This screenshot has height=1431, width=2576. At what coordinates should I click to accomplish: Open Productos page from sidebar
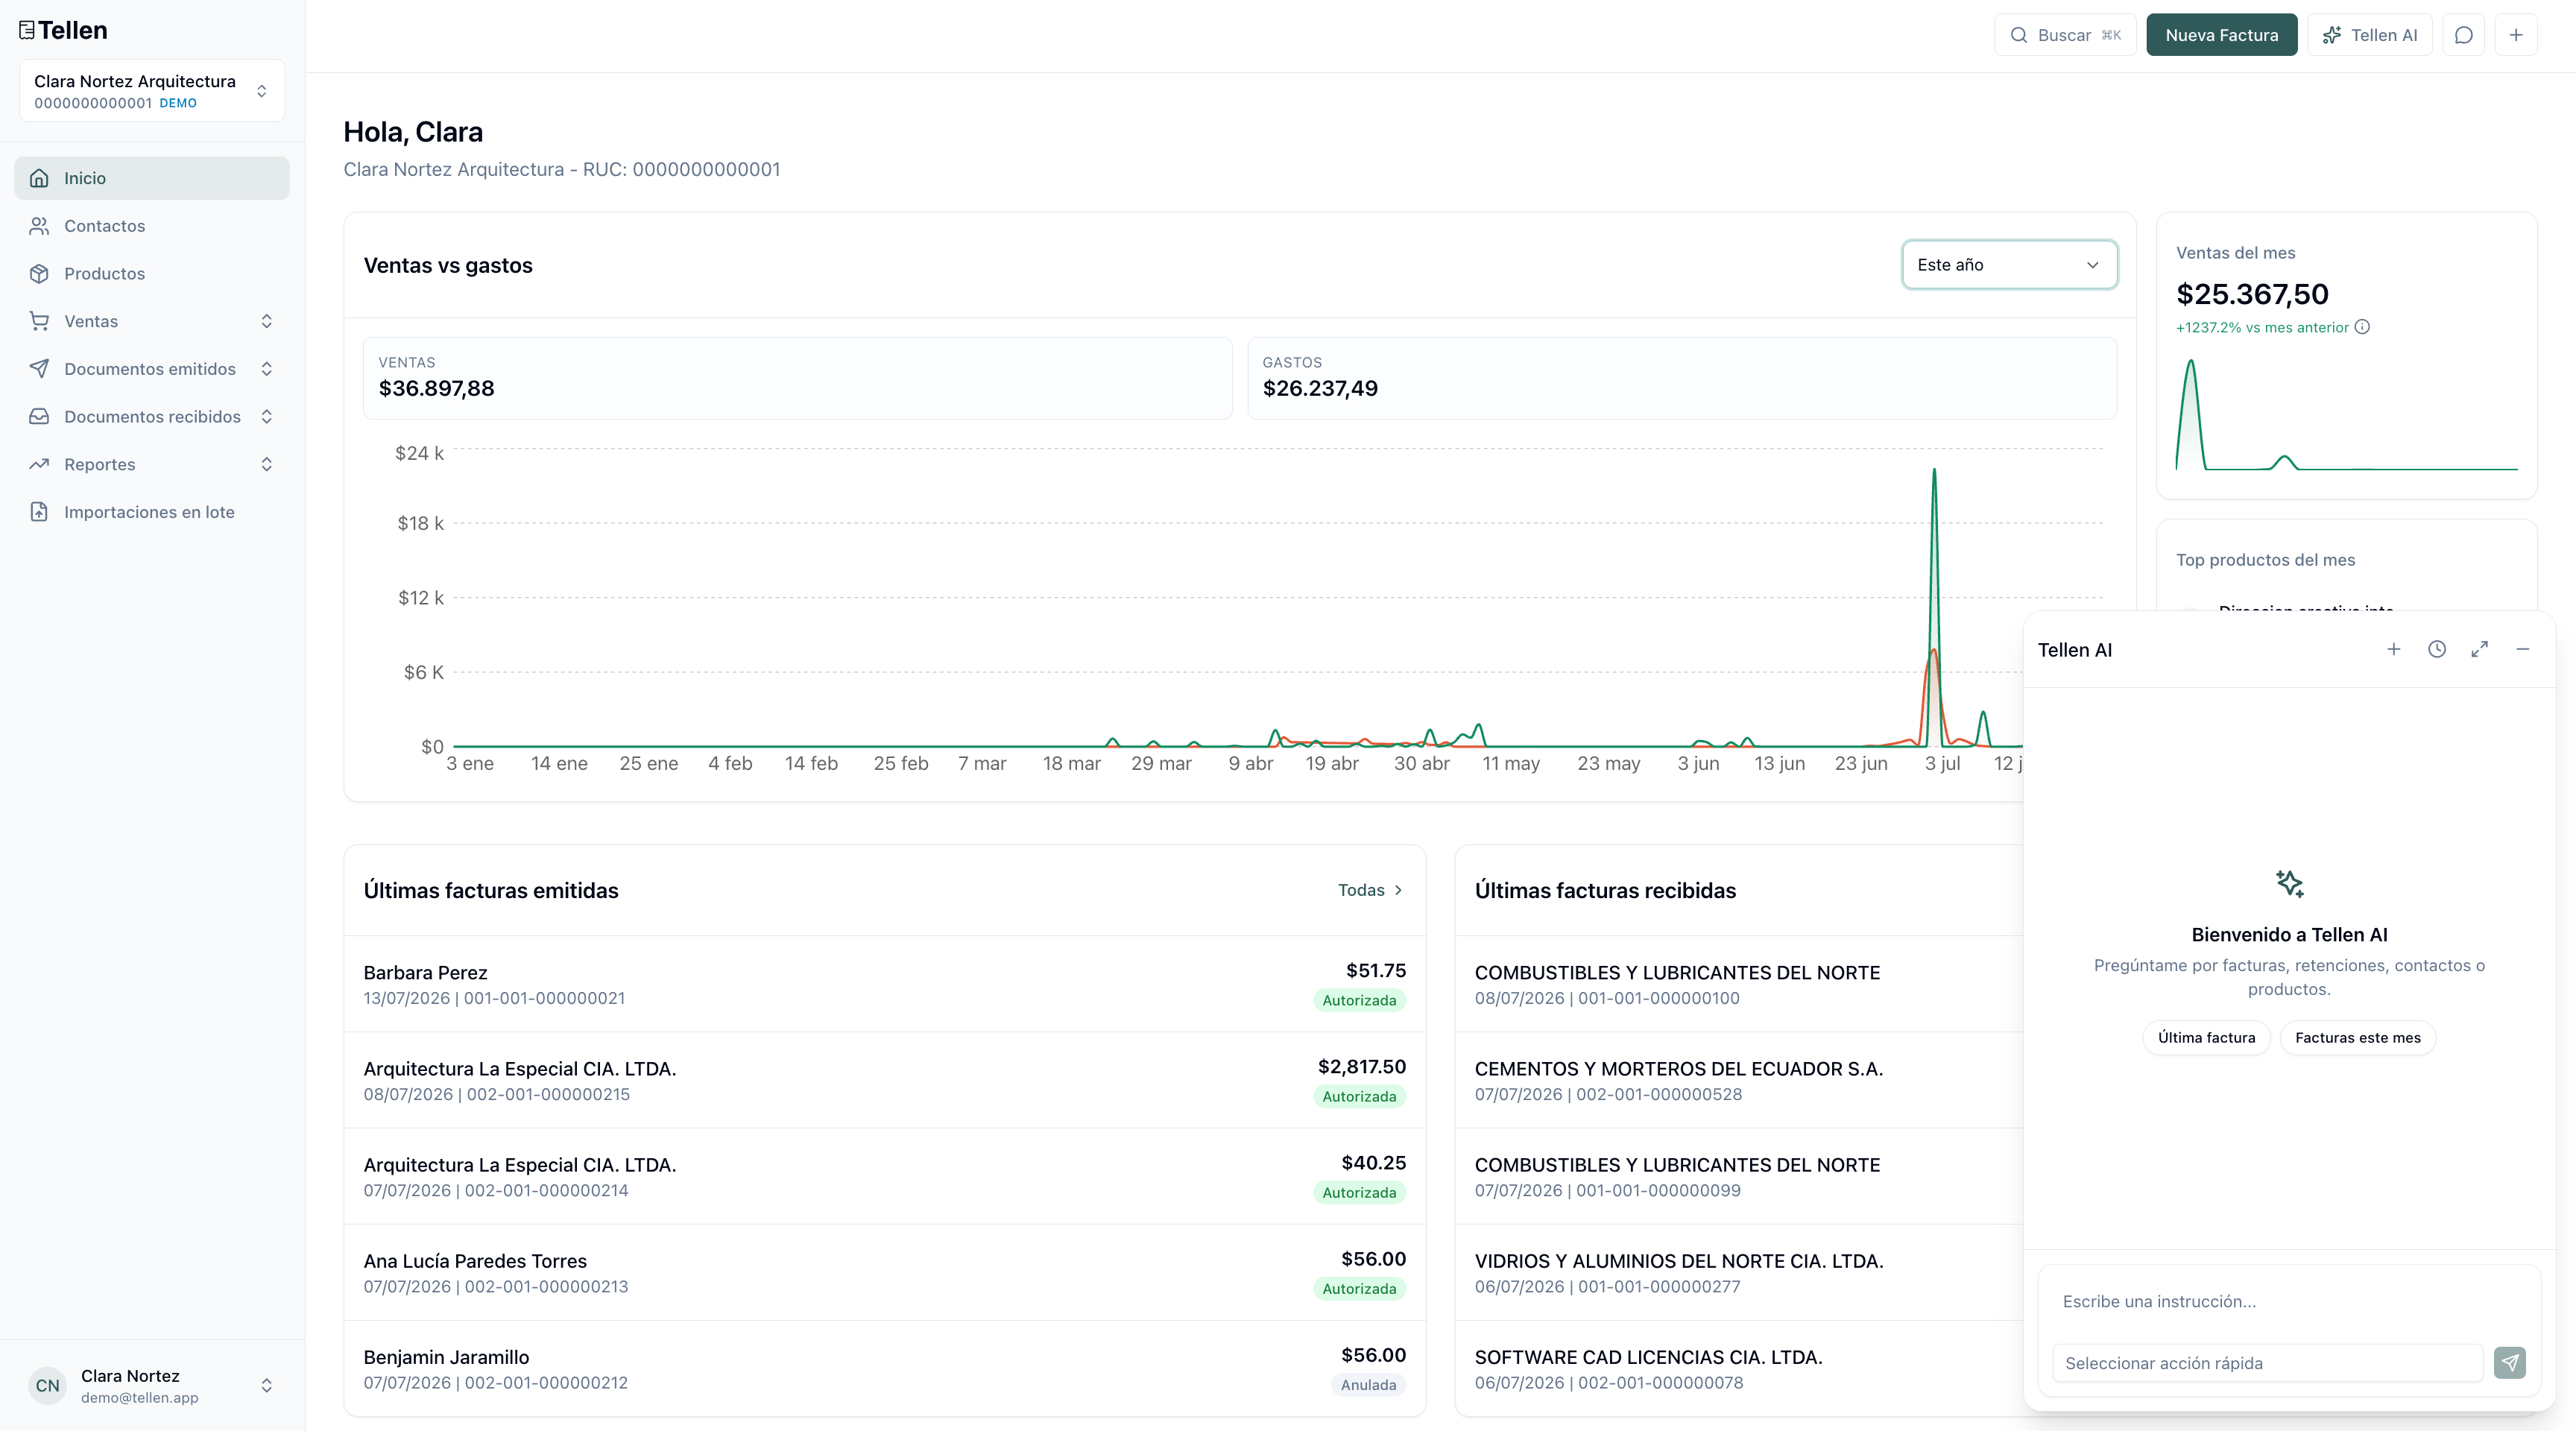(x=152, y=273)
